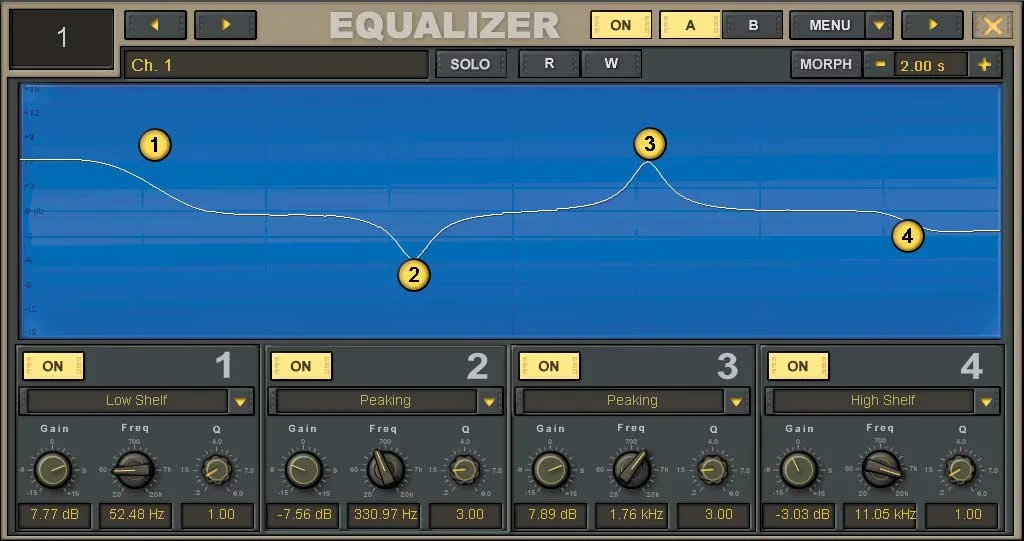
Task: Click the 2.00 s morph time field
Action: point(930,65)
